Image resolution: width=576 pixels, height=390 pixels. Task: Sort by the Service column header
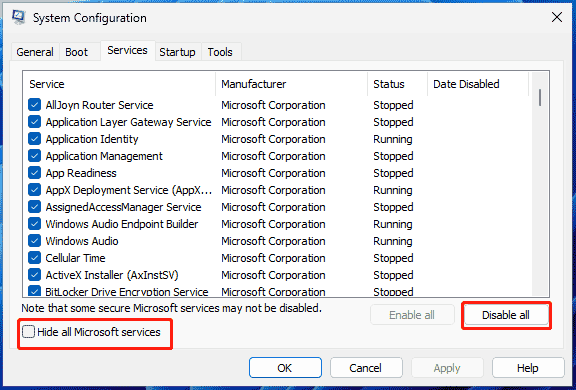[119, 84]
